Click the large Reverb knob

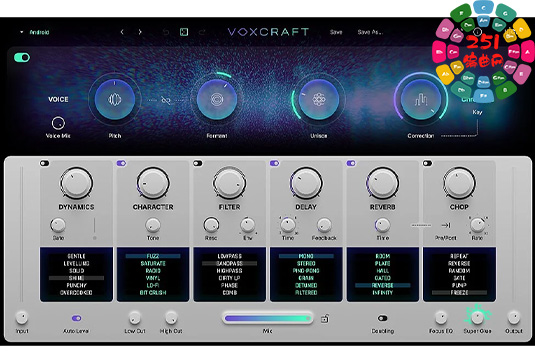[x=382, y=183]
